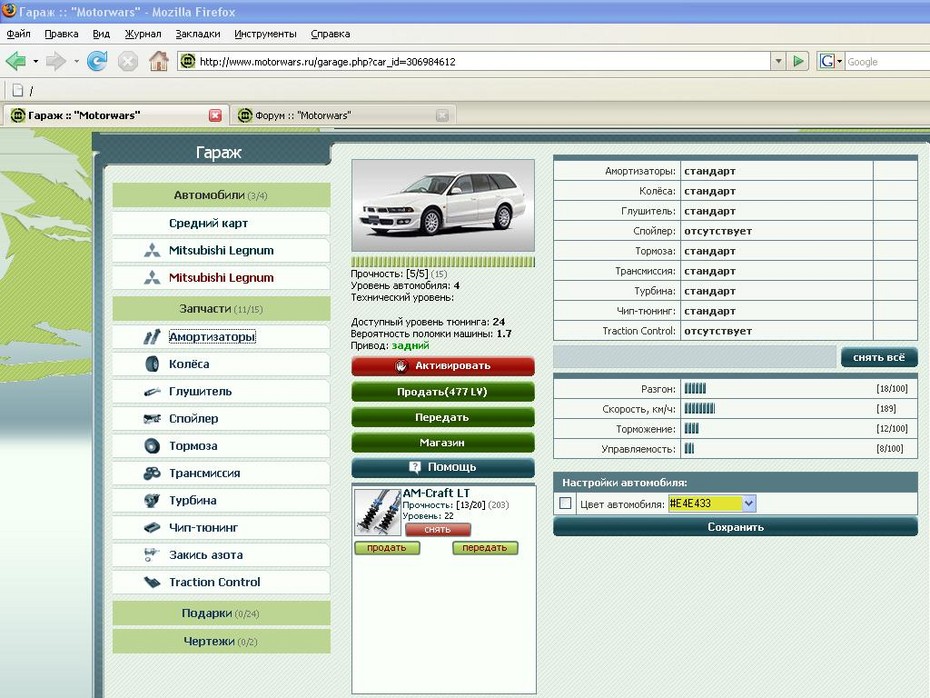Click the Глушитель muffler icon
Screen dimensions: 930x698
[x=152, y=391]
